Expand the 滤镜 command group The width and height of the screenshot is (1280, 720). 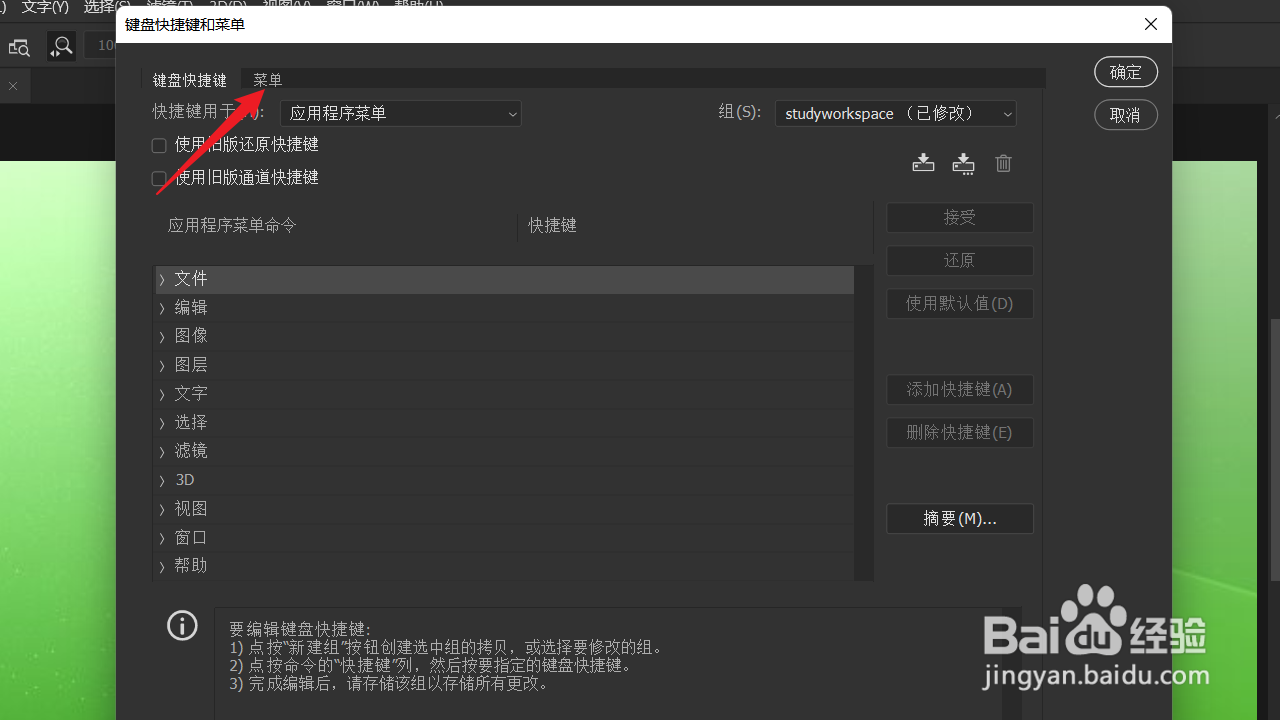coord(163,450)
